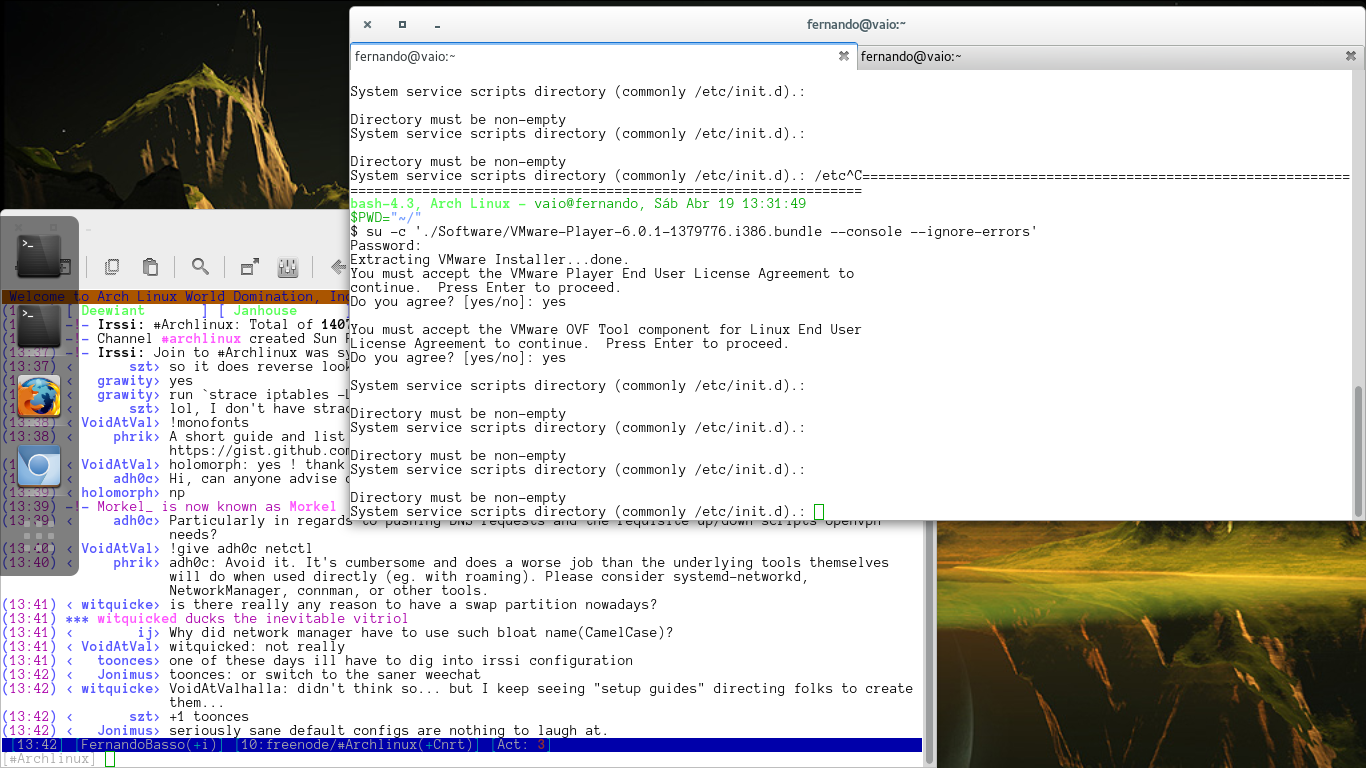Click '10:freenode/#Archlinux(+Cnrt)' in status bar

(x=358, y=745)
